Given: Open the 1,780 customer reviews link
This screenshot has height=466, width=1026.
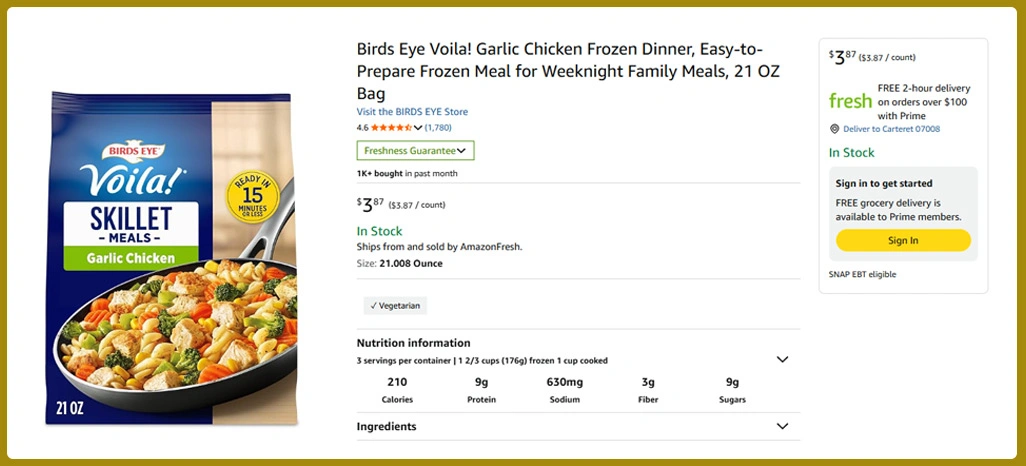Looking at the screenshot, I should point(438,128).
